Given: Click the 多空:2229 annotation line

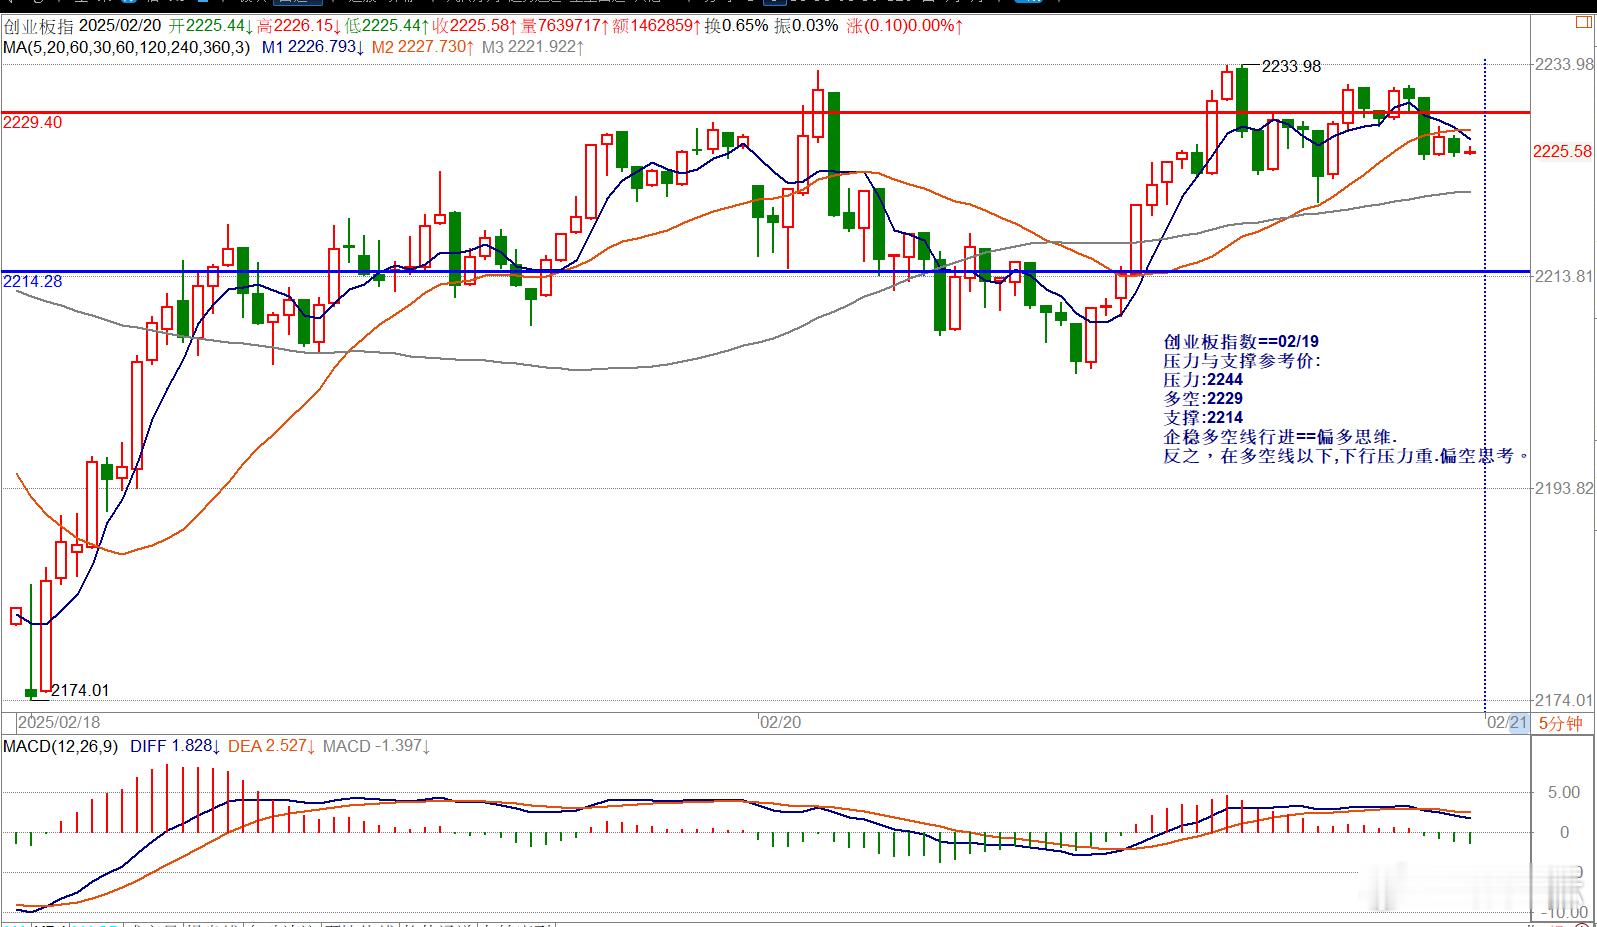Looking at the screenshot, I should point(1203,399).
